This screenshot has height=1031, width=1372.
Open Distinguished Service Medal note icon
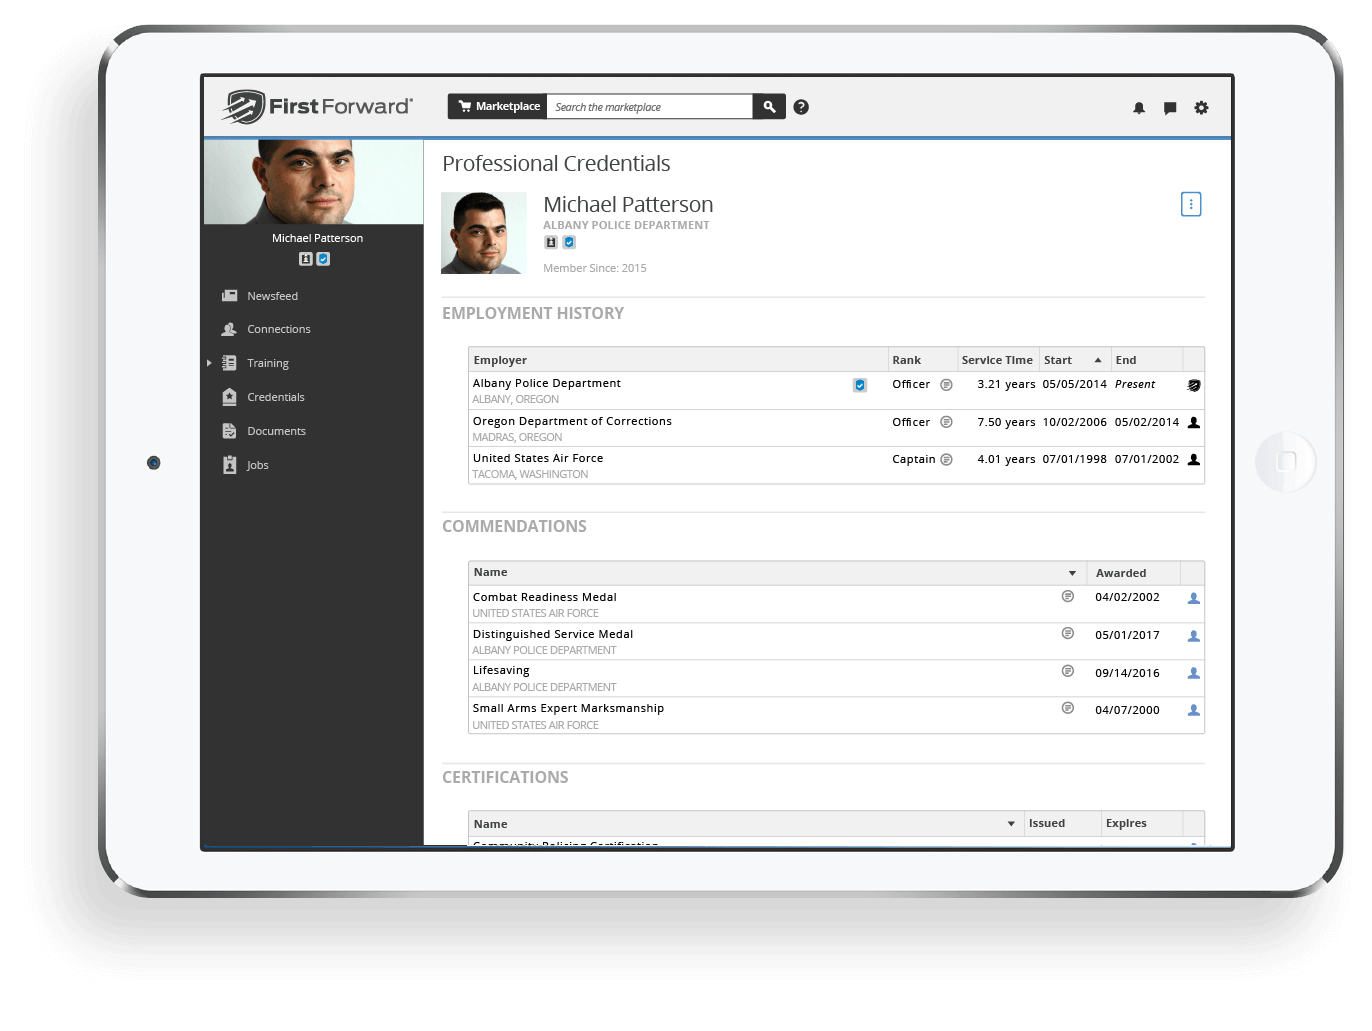1068,633
